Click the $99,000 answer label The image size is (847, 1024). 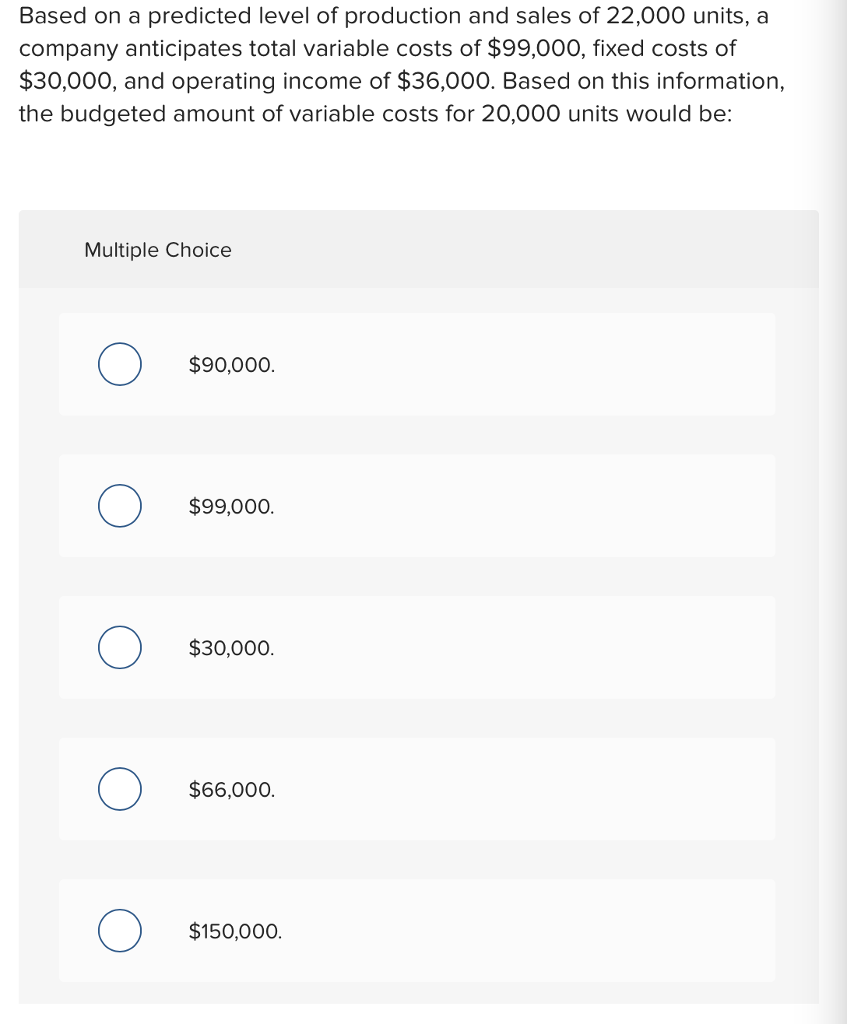[230, 506]
